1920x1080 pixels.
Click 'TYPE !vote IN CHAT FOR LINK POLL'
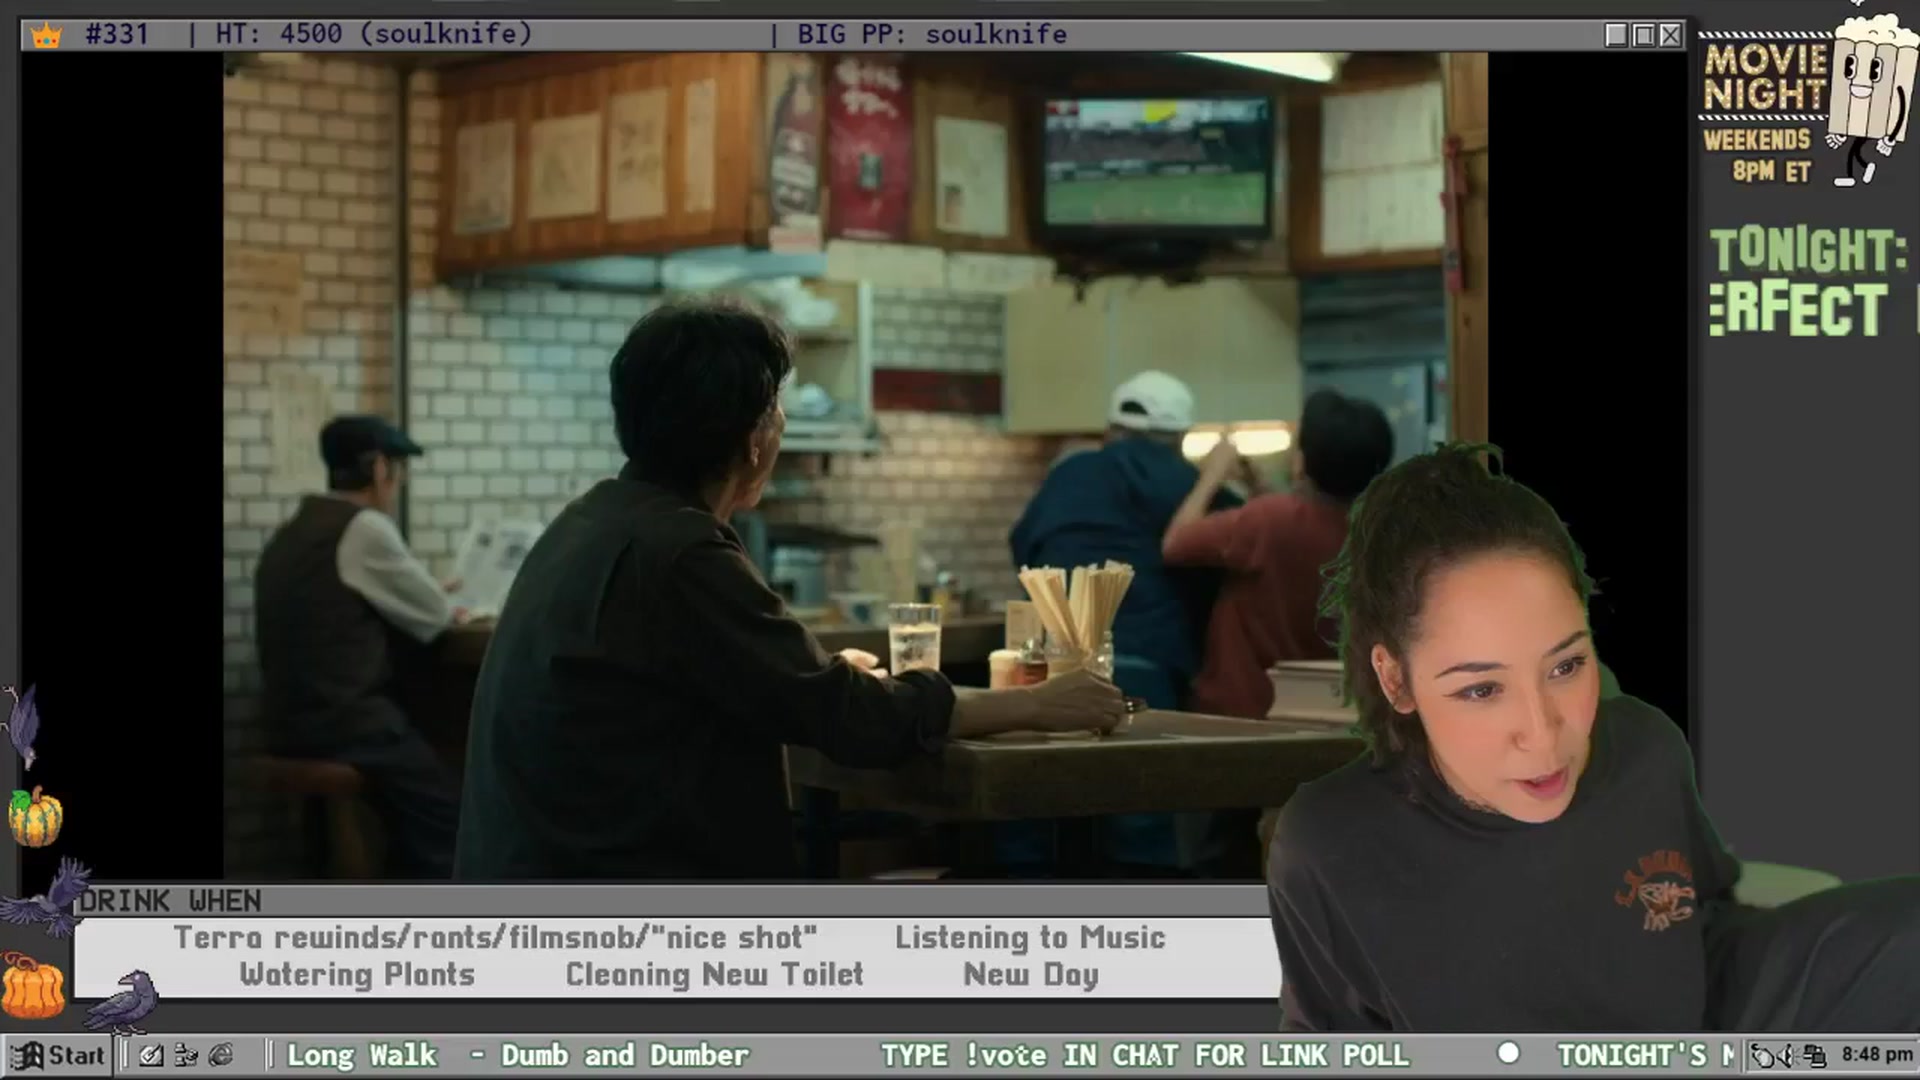(1144, 1055)
